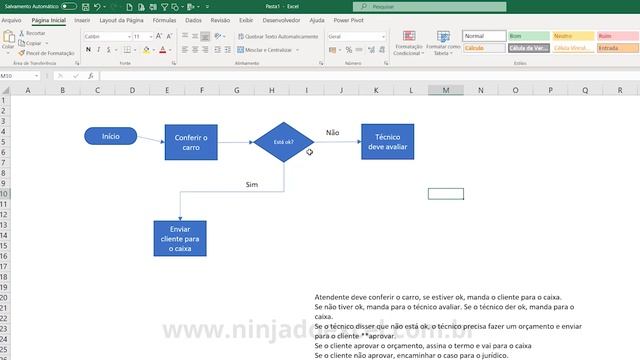Viewport: 640px width, 360px height.
Task: Click the Insert Function fx icon
Action: 91,76
